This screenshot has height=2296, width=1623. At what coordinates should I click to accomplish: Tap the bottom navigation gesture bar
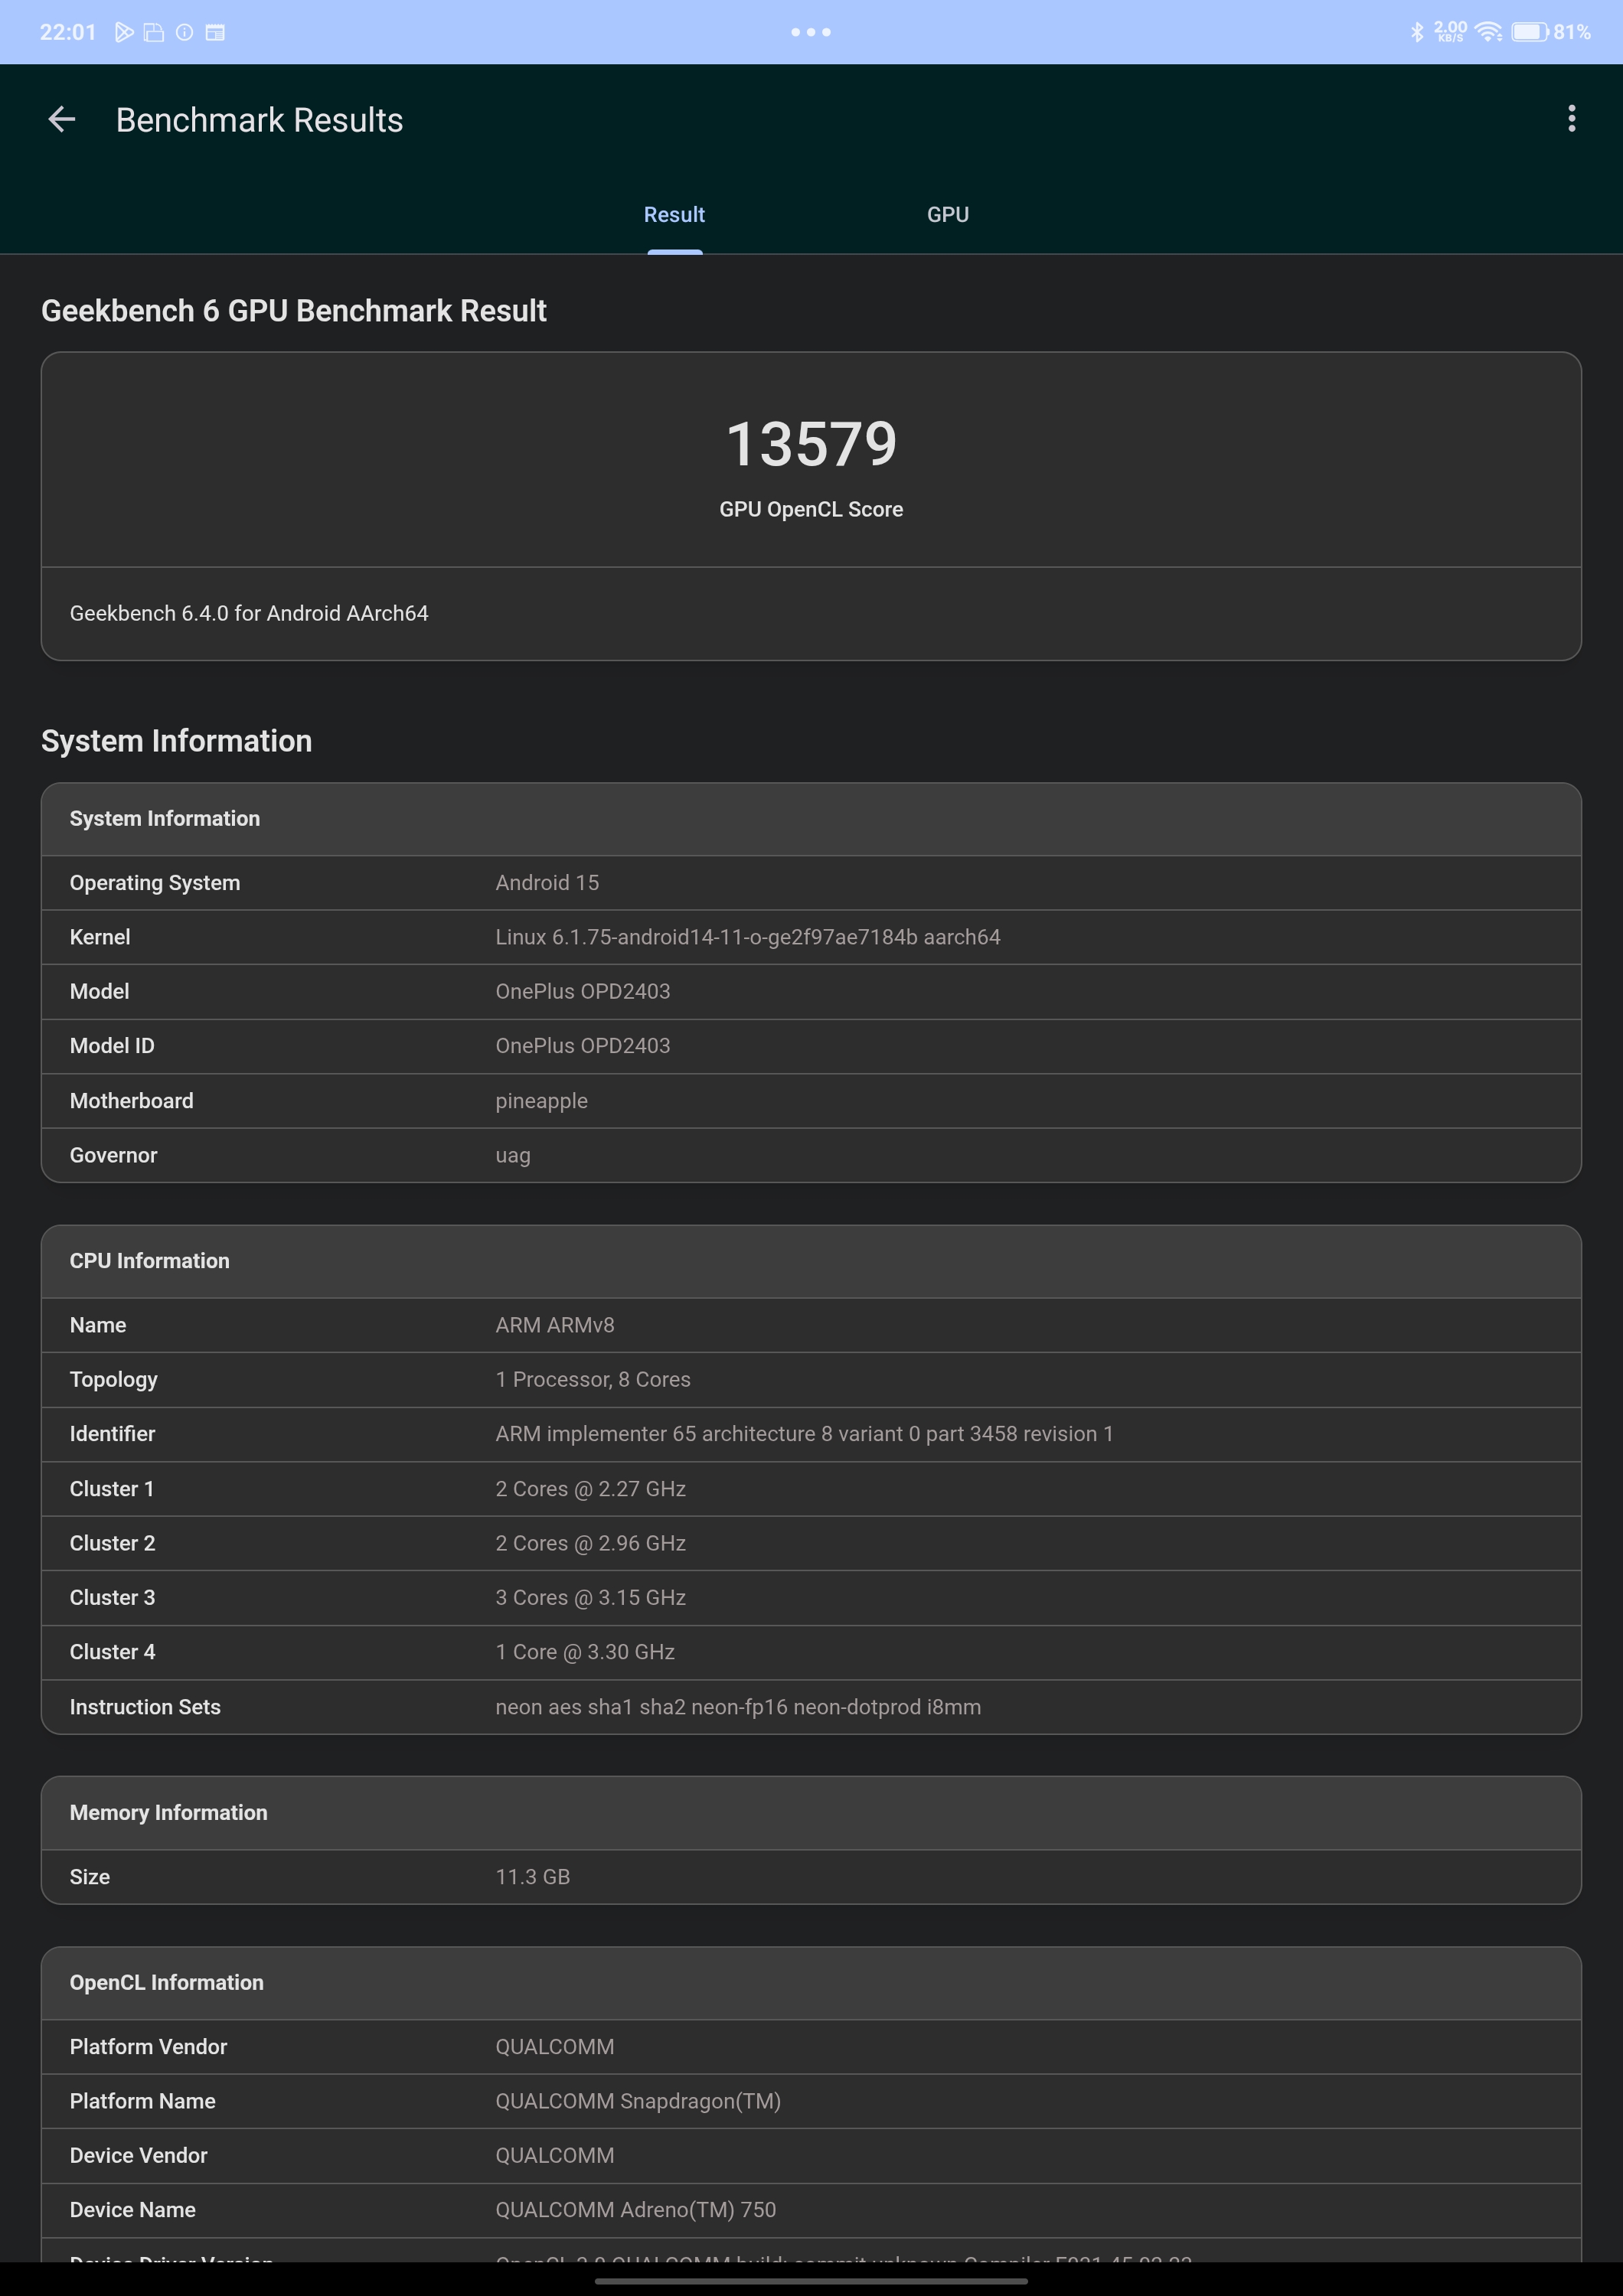click(x=811, y=2281)
